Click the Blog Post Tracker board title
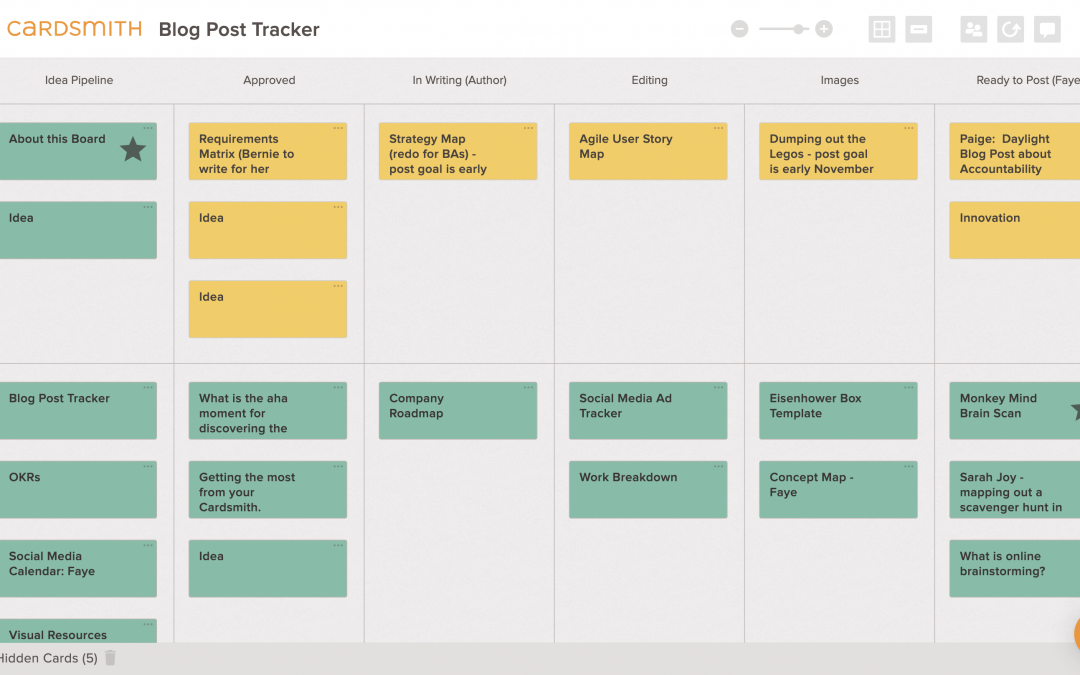The width and height of the screenshot is (1080, 675). [239, 30]
